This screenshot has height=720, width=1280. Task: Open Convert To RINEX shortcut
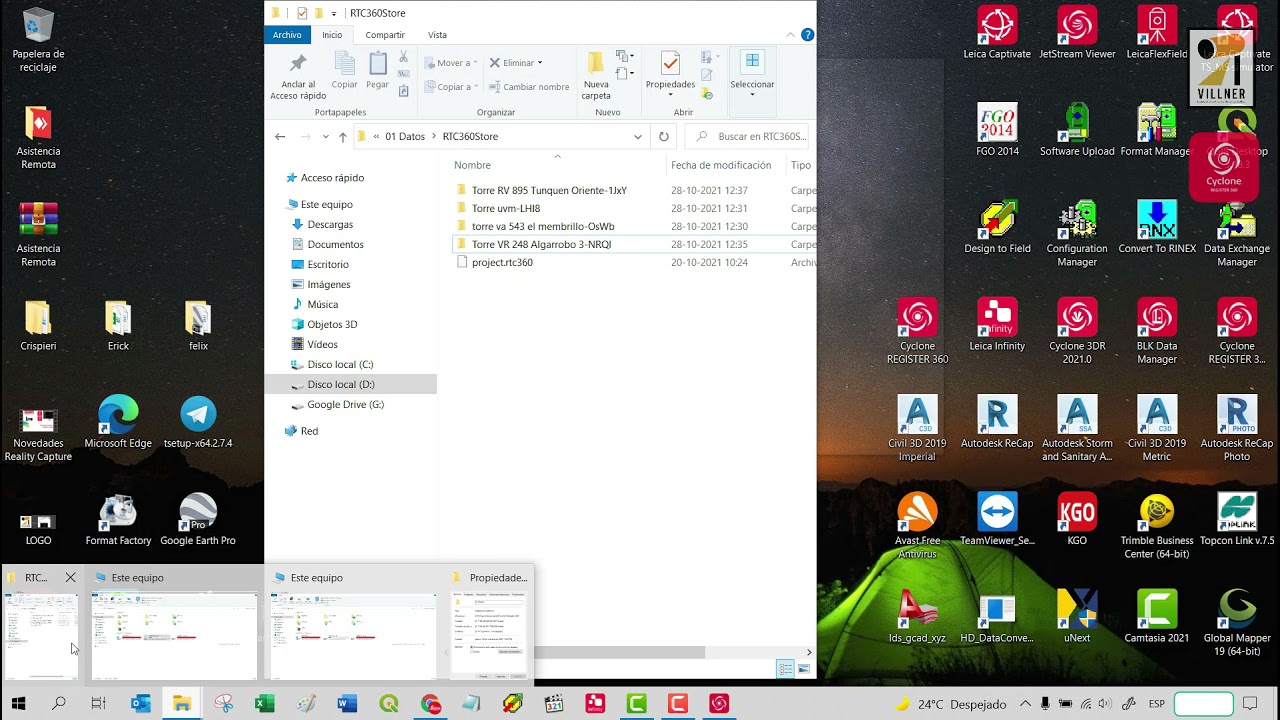click(x=1157, y=228)
